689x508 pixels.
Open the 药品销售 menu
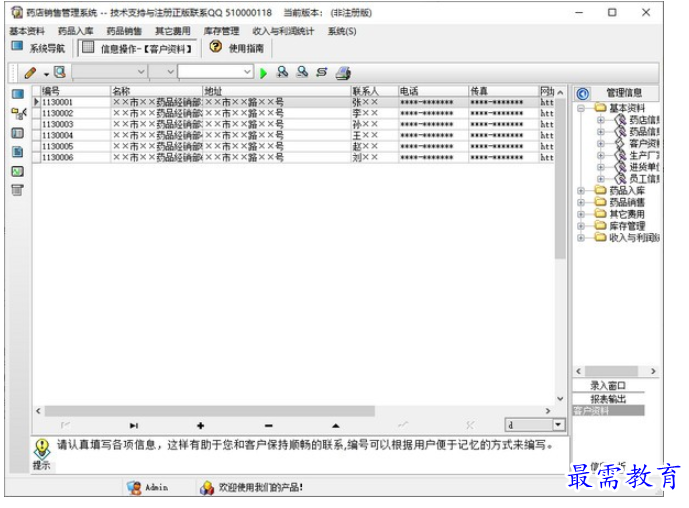pyautogui.click(x=124, y=31)
